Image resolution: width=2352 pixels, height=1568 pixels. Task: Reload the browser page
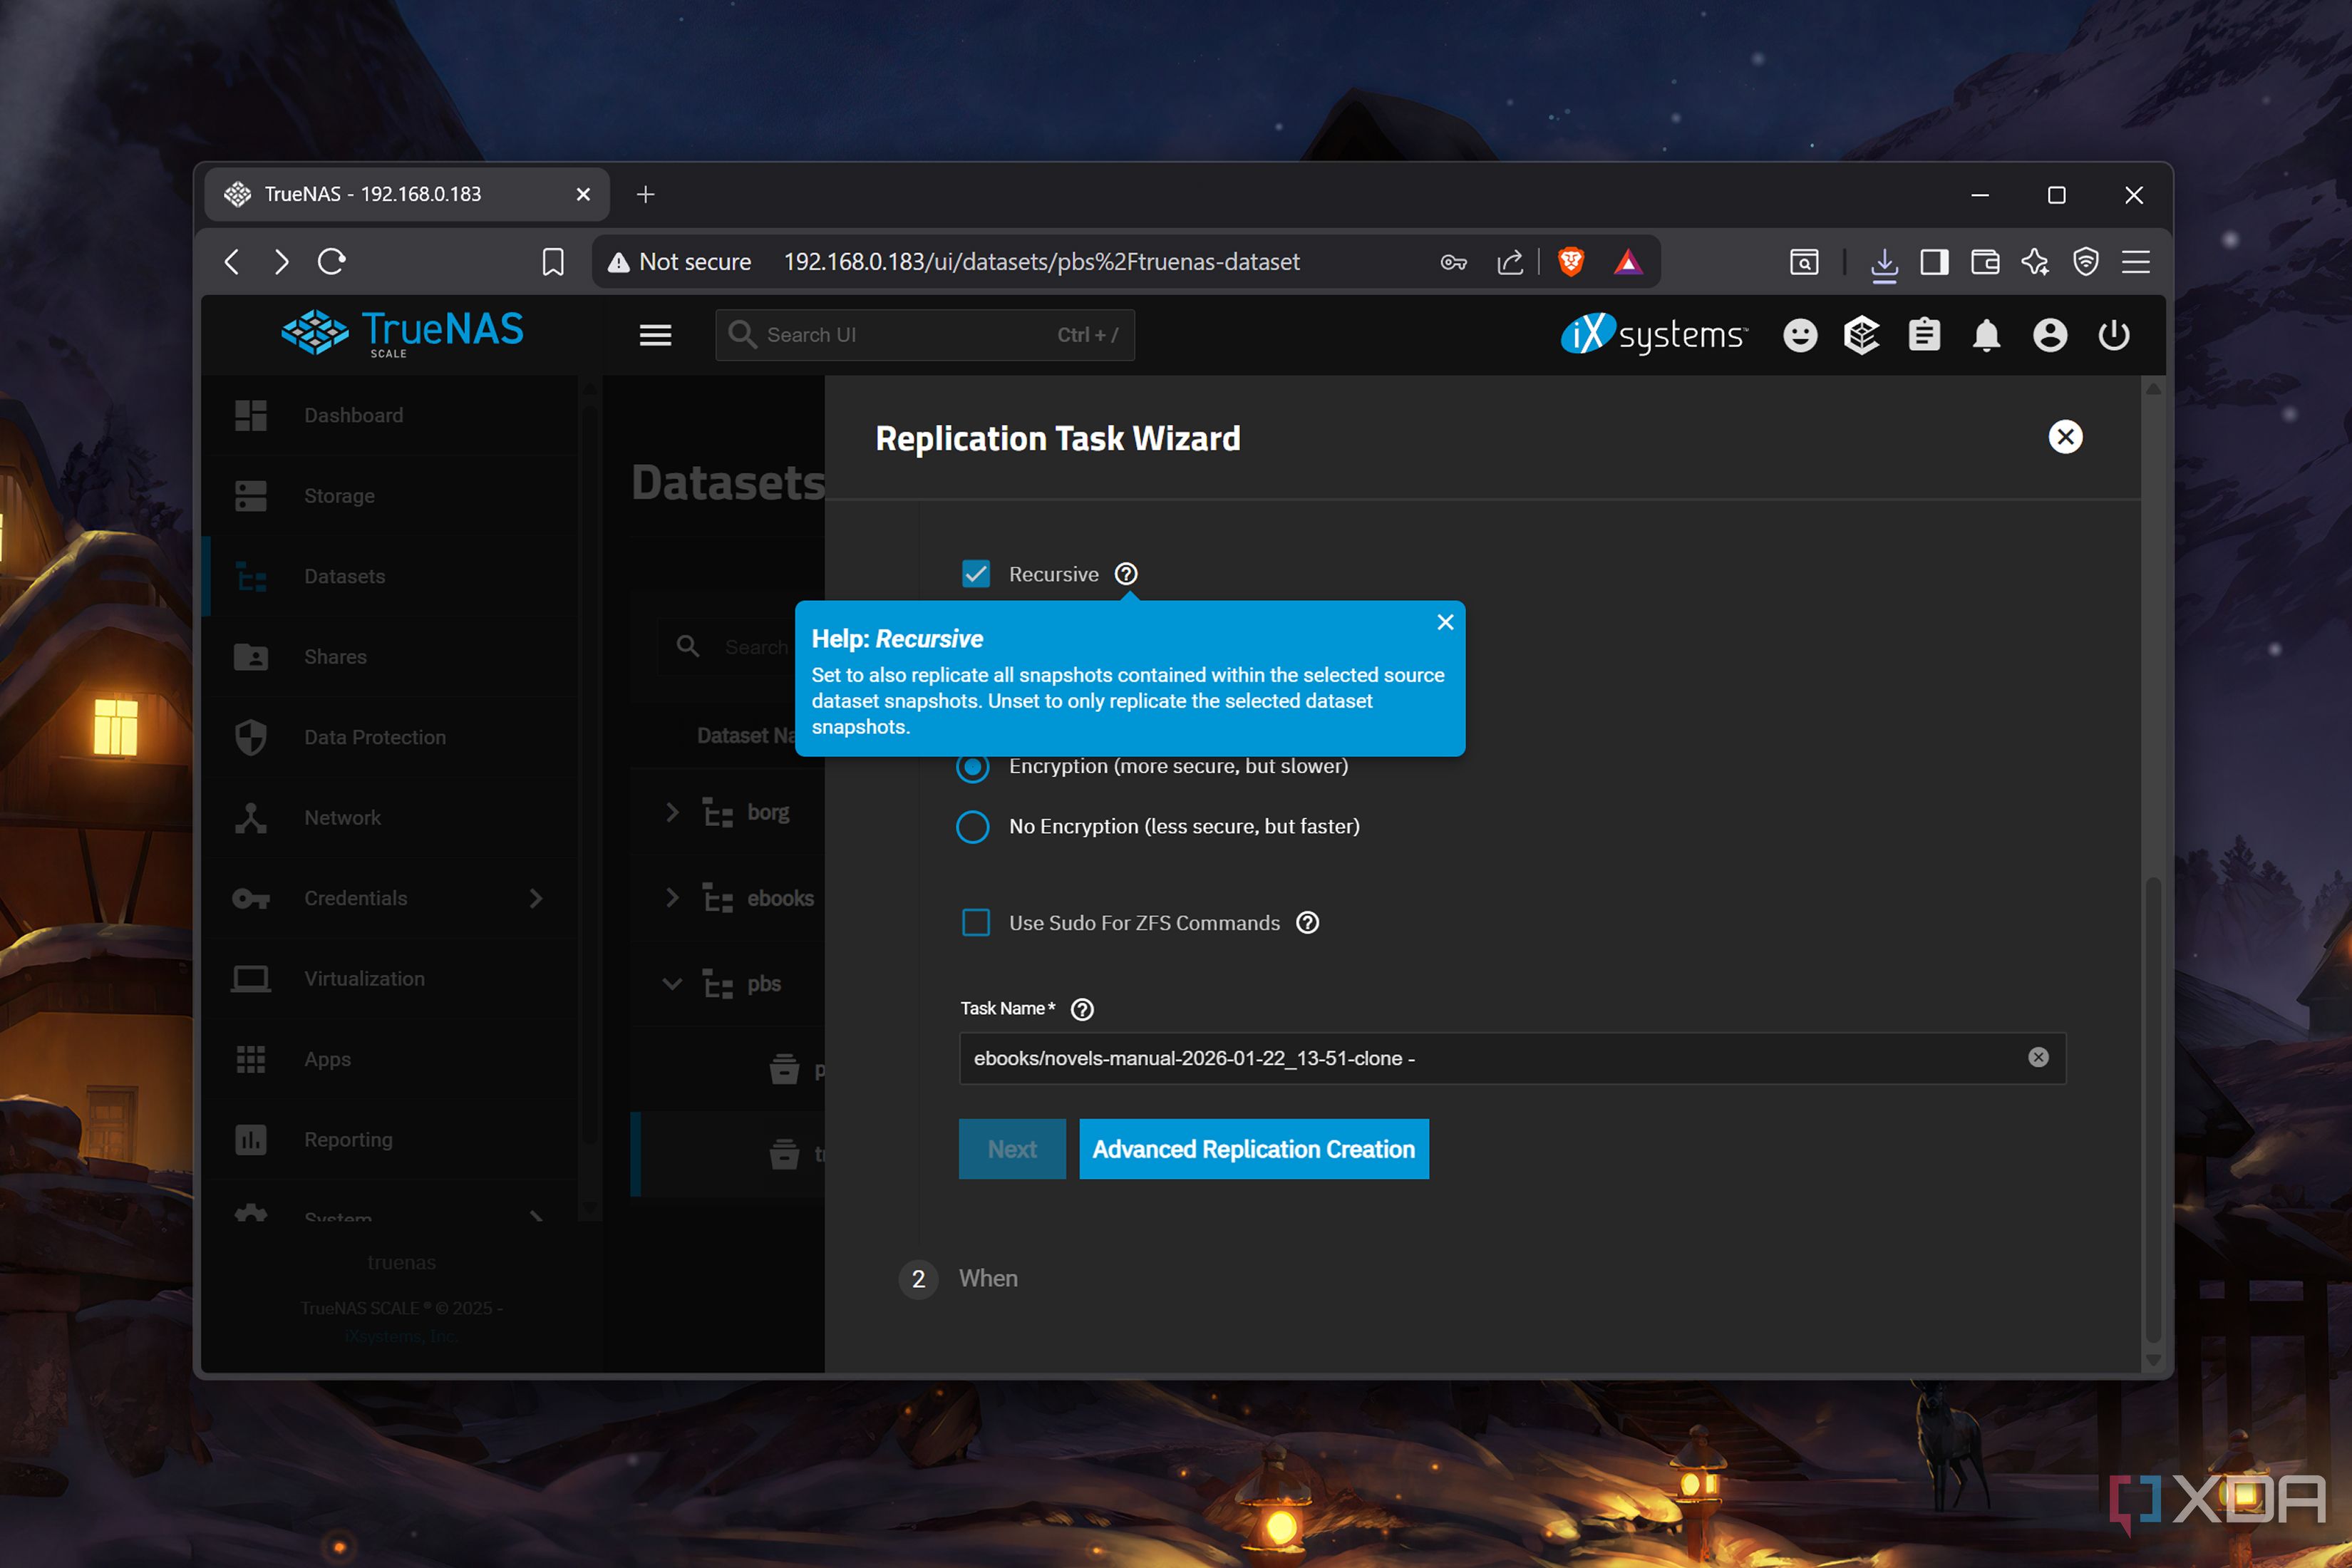332,262
